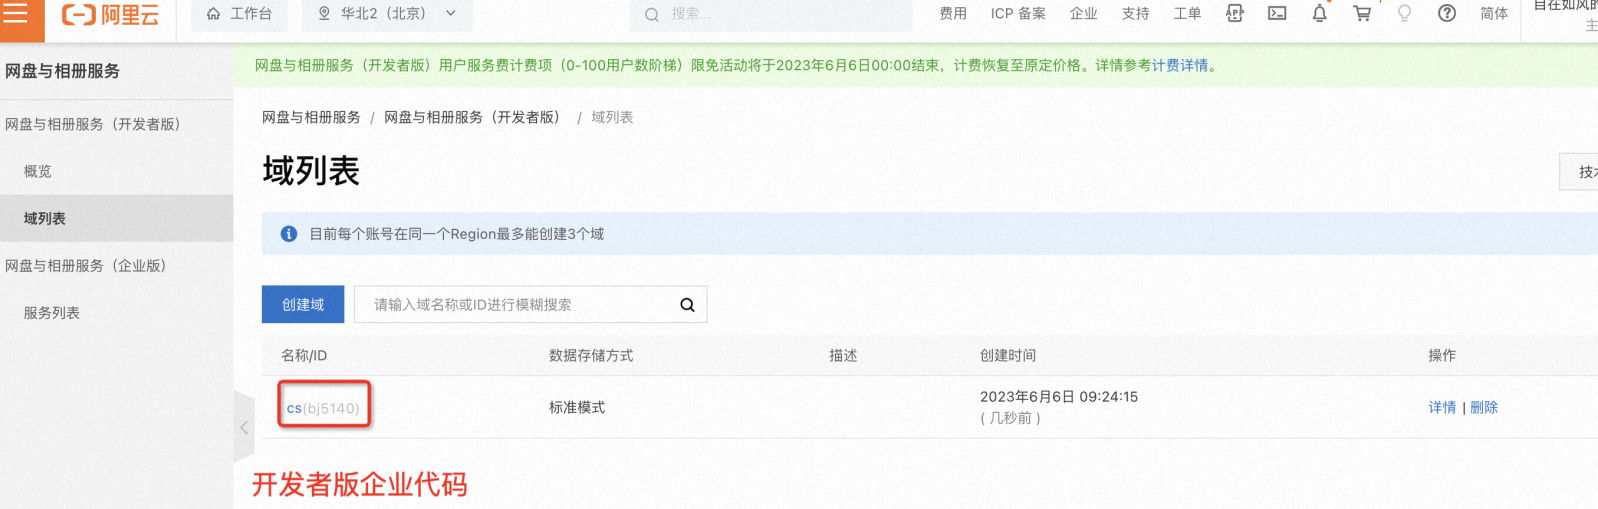Switch language via 简体
The height and width of the screenshot is (509, 1598).
(x=1494, y=14)
